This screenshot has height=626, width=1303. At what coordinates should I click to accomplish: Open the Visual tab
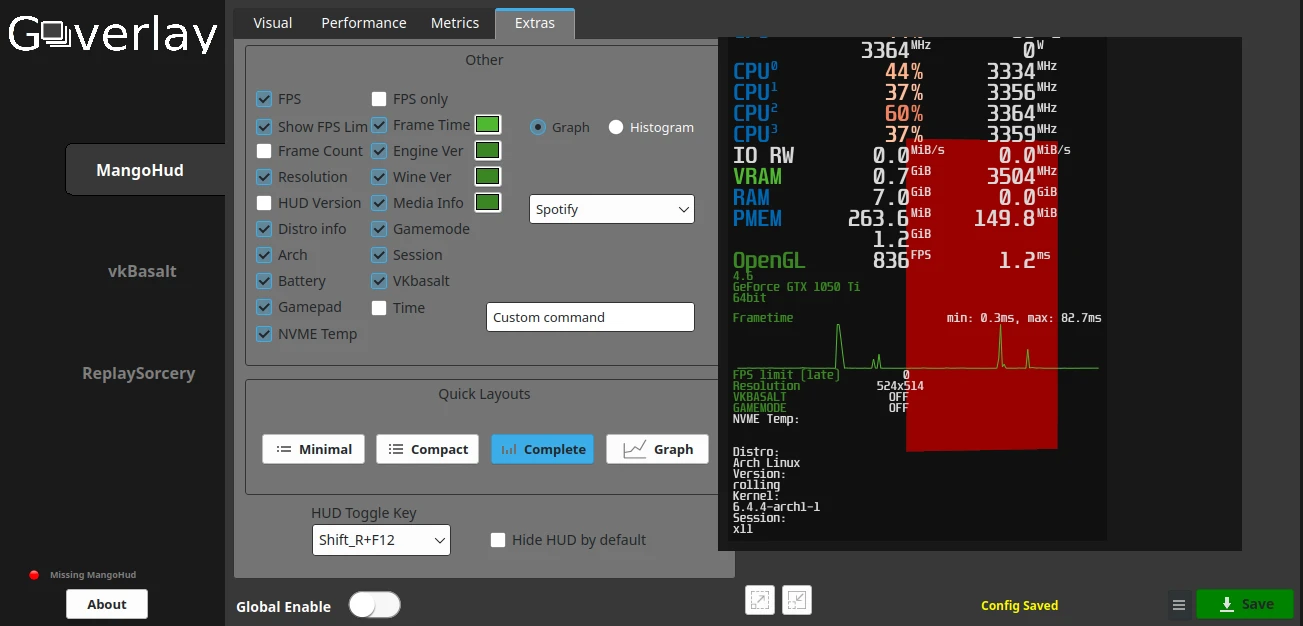coord(272,23)
